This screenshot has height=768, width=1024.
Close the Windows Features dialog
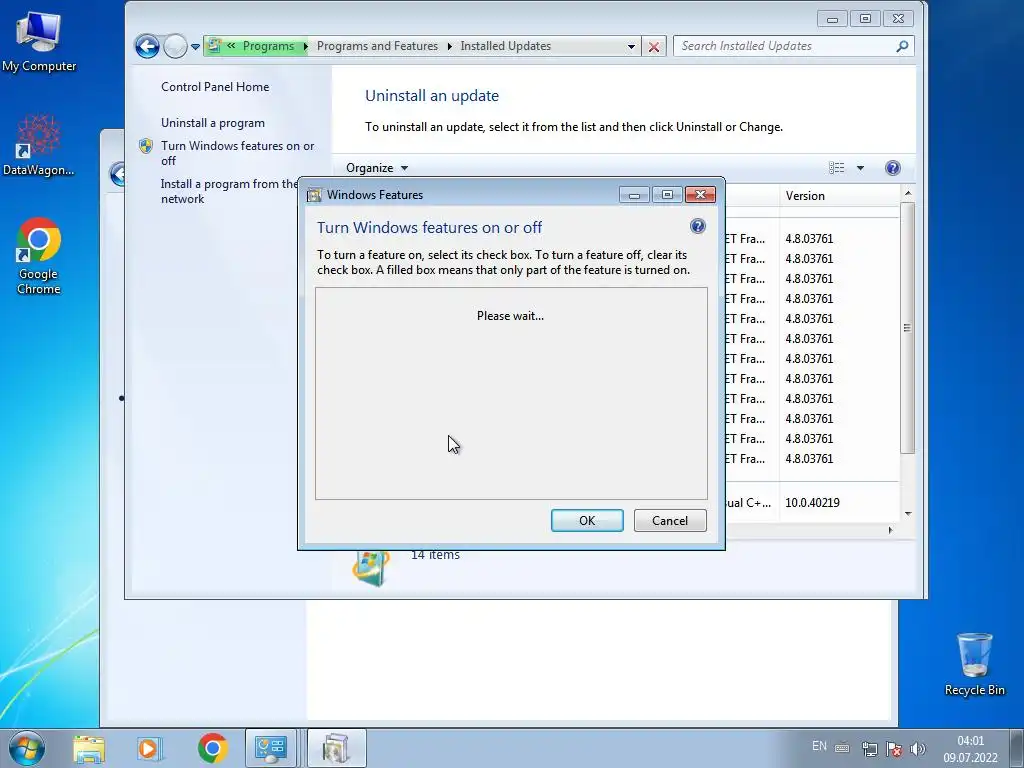click(x=700, y=195)
